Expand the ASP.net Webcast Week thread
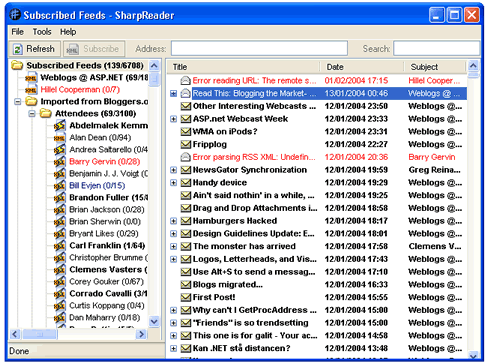Image resolution: width=488 pixels, height=364 pixels. [x=173, y=119]
